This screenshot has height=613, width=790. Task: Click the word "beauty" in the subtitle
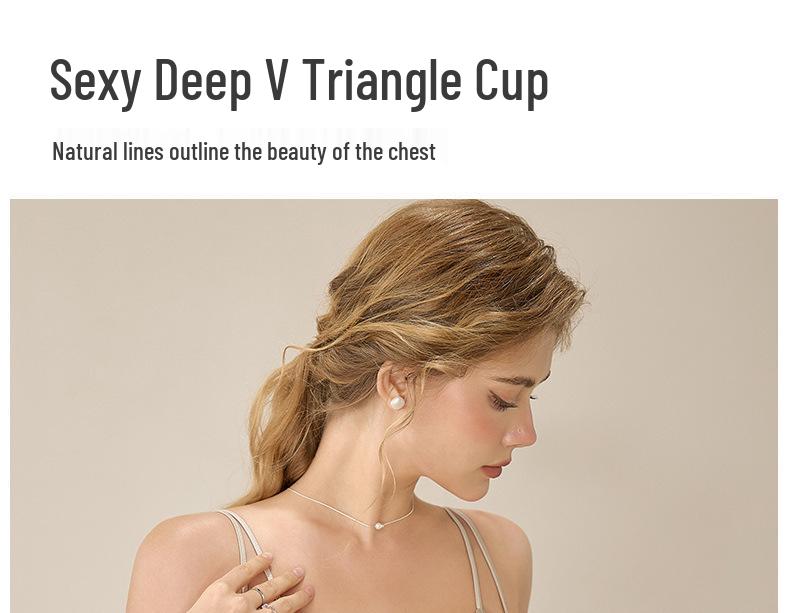(x=297, y=152)
